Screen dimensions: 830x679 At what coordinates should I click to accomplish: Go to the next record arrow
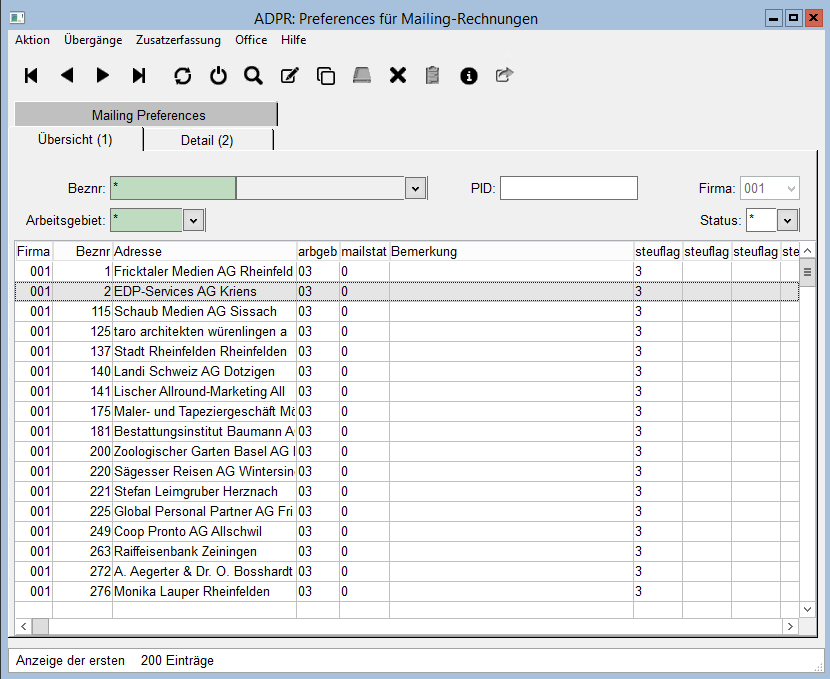pos(102,75)
